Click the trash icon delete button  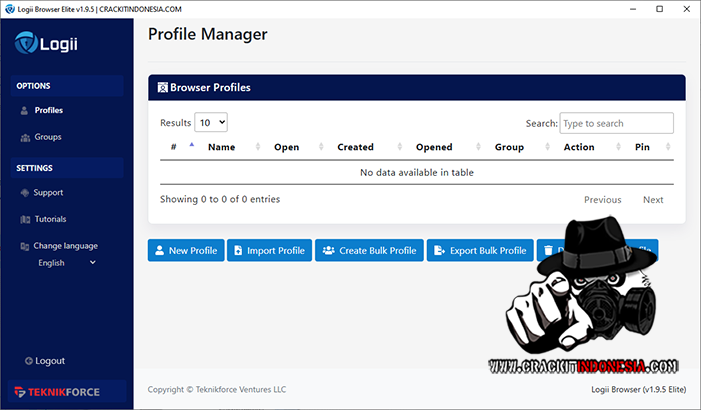tap(549, 250)
